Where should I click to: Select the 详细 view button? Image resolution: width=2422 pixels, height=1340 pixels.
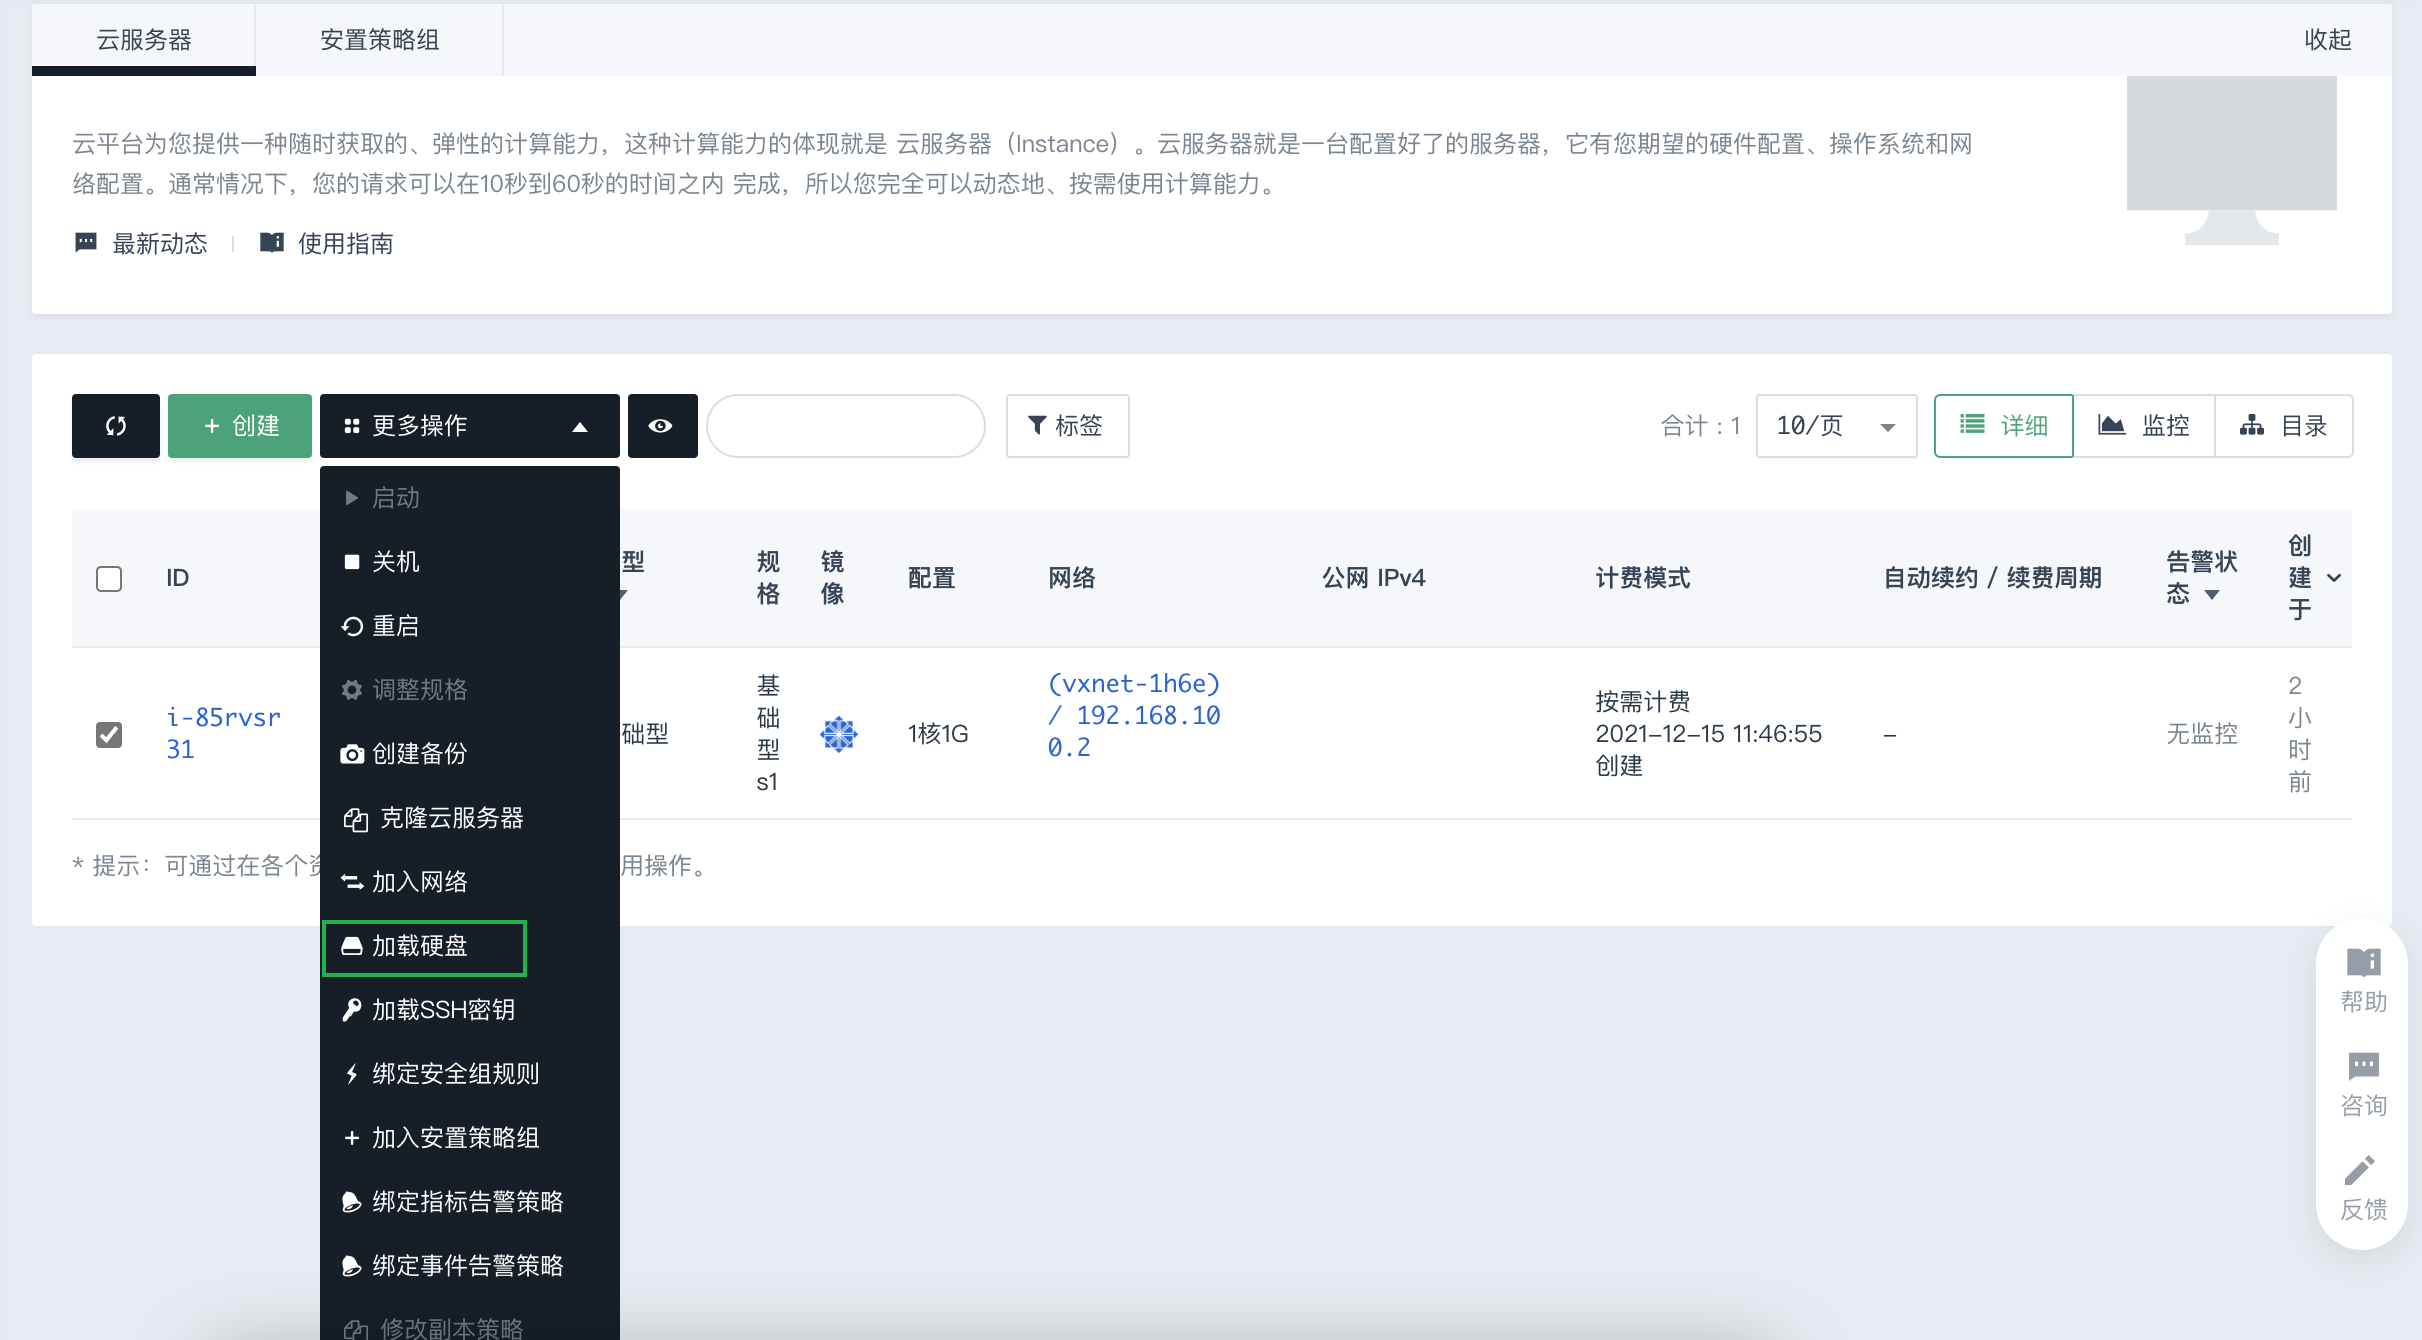[x=2004, y=426]
